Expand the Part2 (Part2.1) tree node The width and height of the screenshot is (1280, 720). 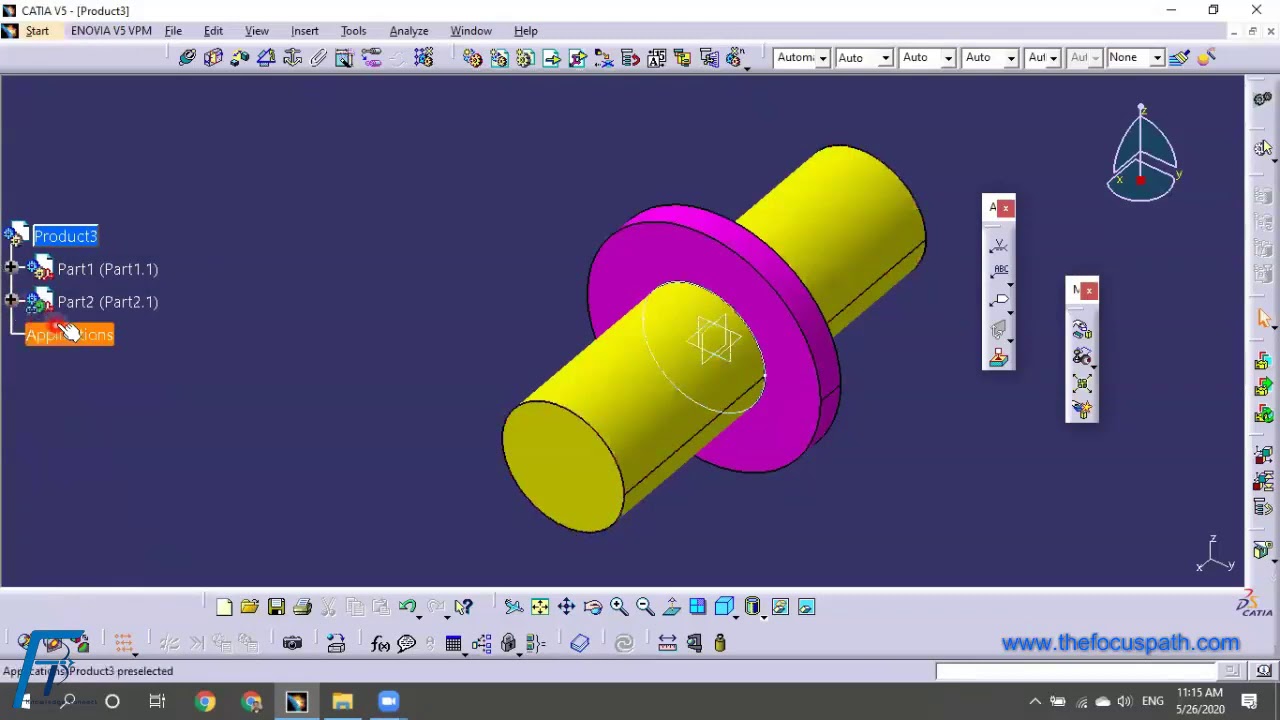click(11, 301)
